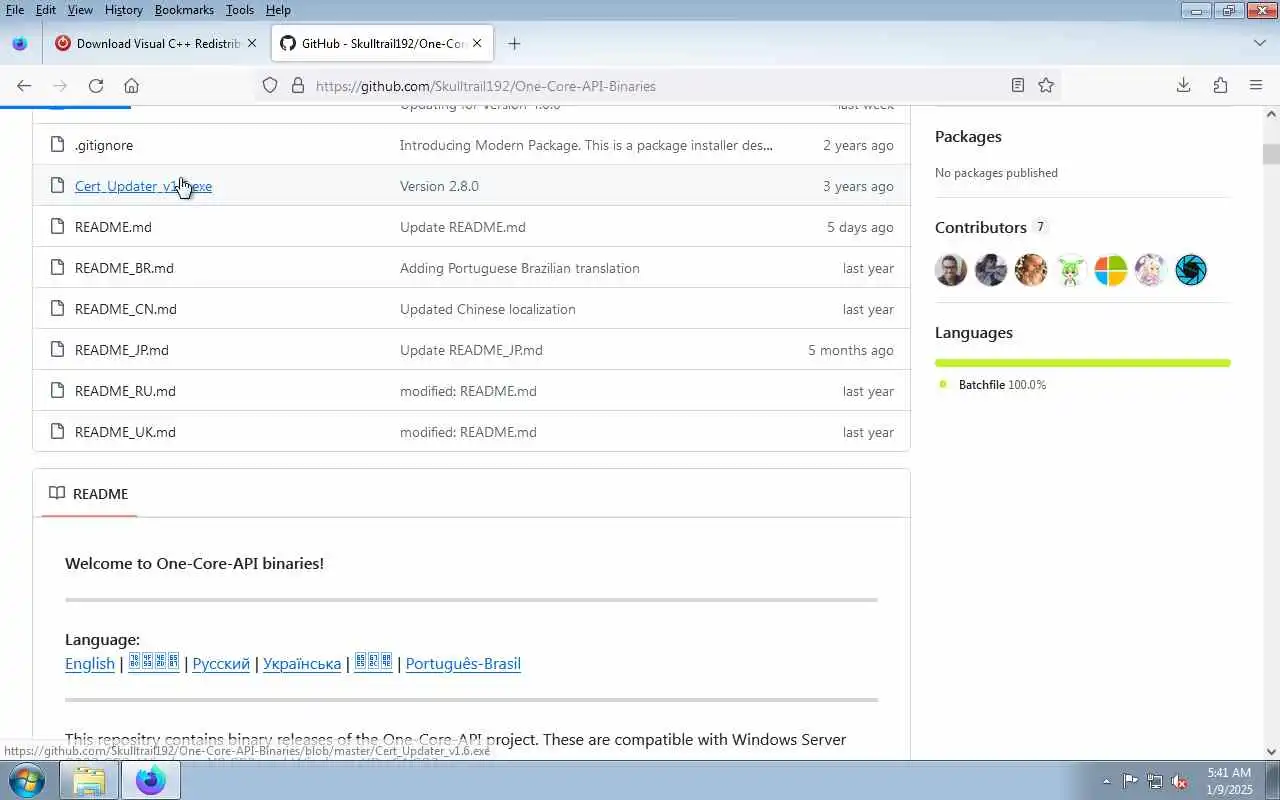This screenshot has width=1280, height=800.
Task: Click the browser icon in taskbar
Action: click(x=151, y=780)
